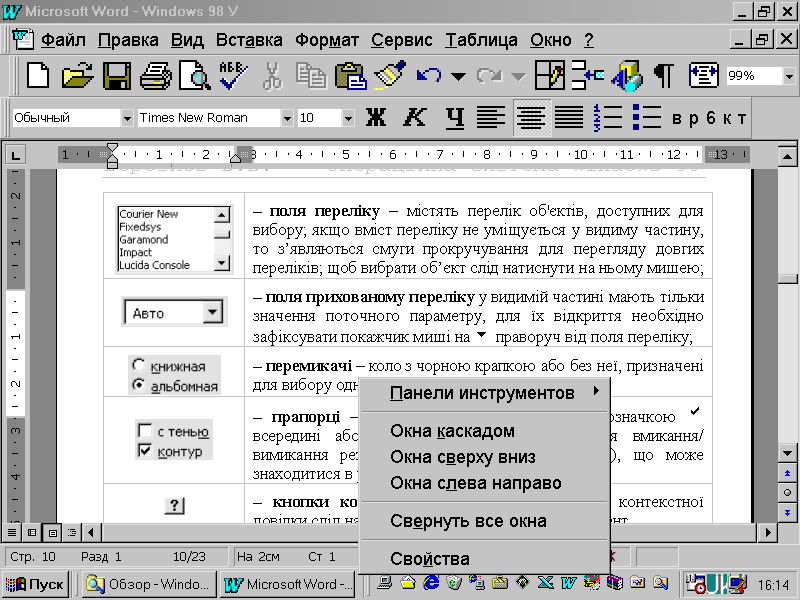Click the Word document icon in menu bar
Screen dimensions: 800x600
click(22, 39)
